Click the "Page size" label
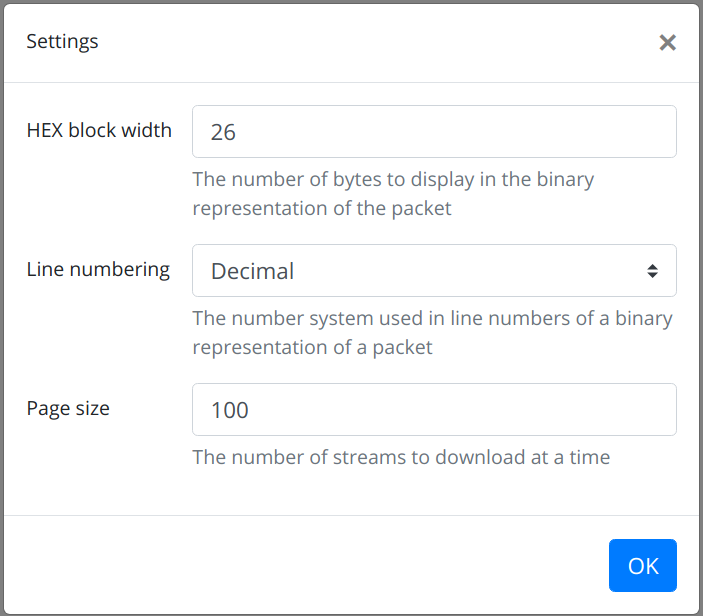 click(x=68, y=408)
